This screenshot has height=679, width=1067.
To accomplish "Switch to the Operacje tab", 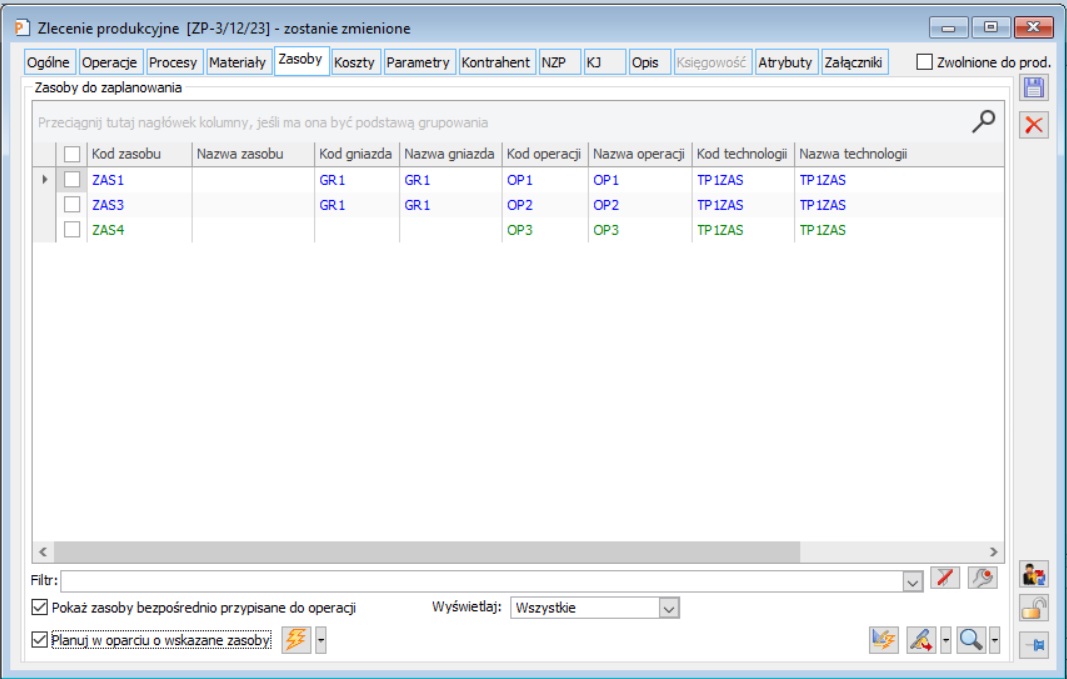I will (111, 62).
